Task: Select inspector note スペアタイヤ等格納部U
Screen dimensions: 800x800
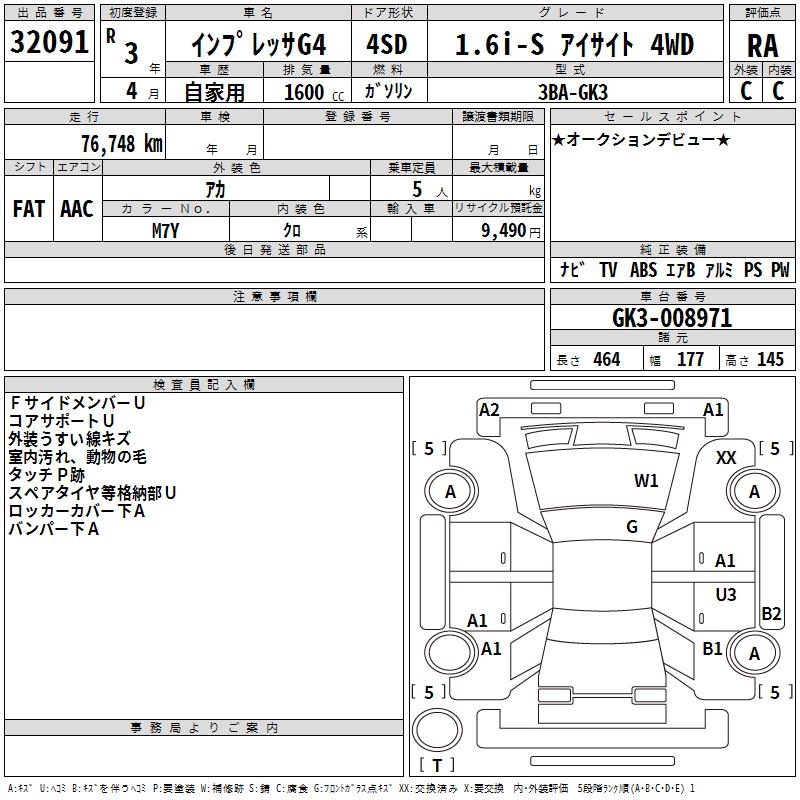Action: [92, 493]
